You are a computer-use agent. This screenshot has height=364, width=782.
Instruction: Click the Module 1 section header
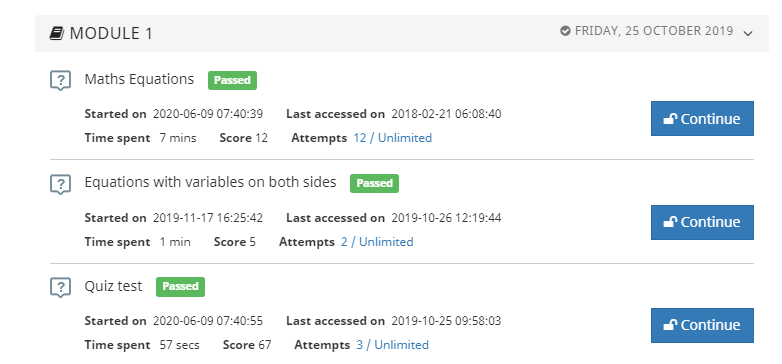(401, 33)
